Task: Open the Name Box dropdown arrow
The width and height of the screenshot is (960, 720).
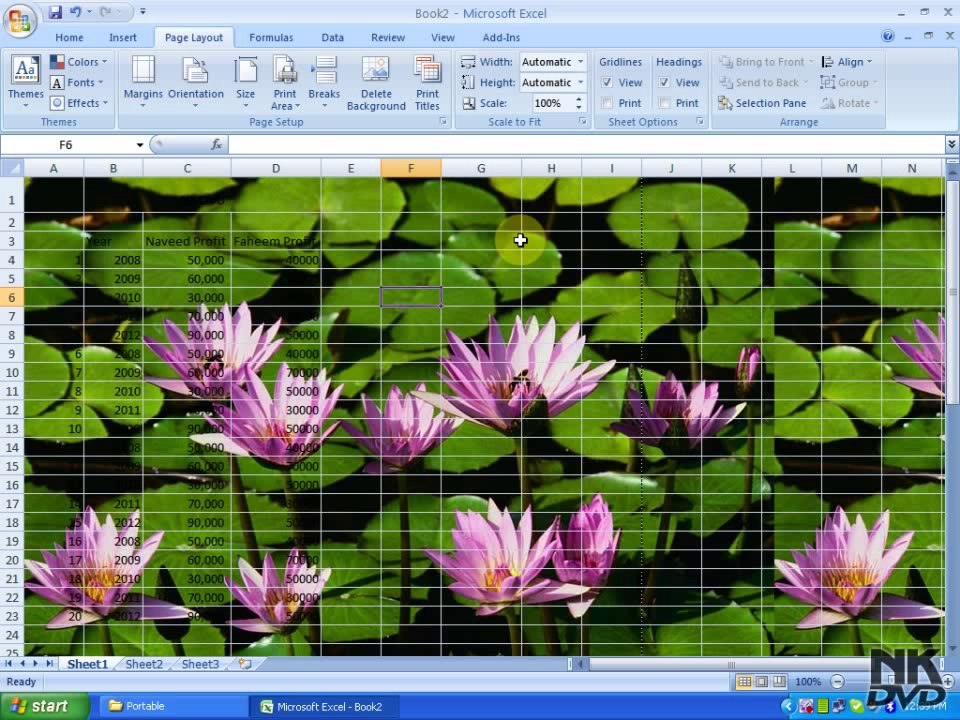Action: click(x=140, y=144)
